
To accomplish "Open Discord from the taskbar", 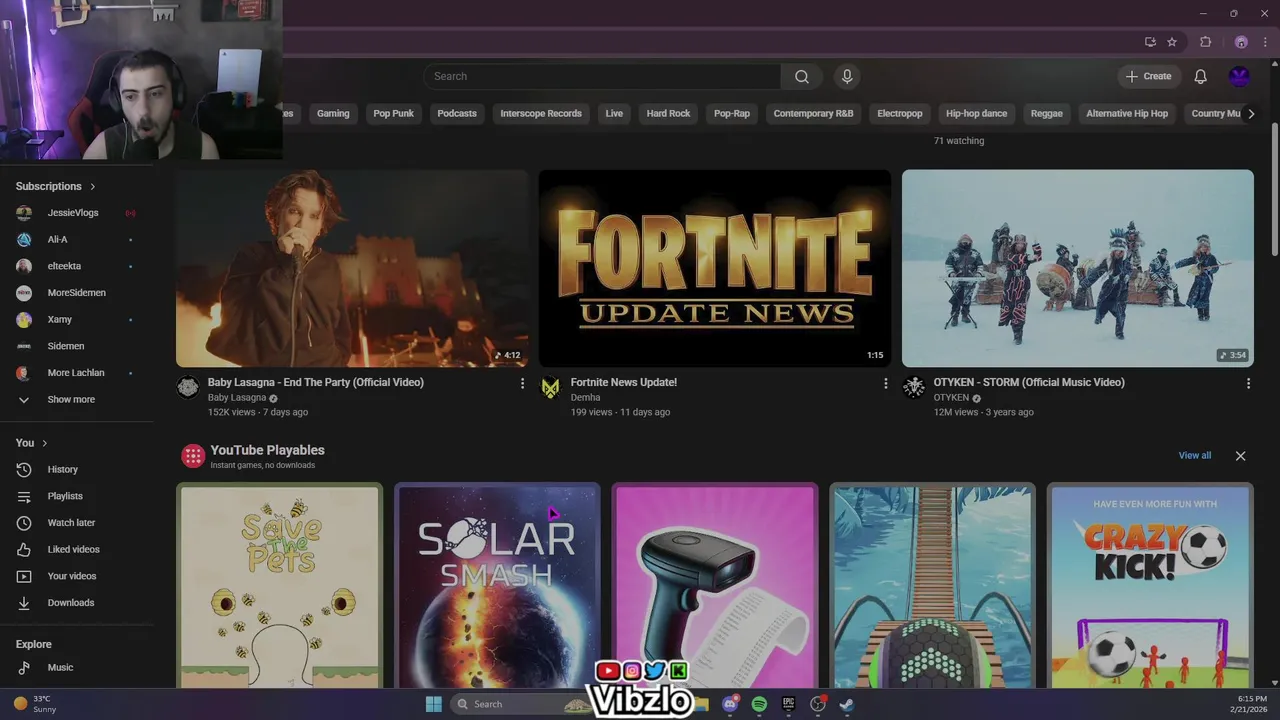I will click(x=730, y=704).
